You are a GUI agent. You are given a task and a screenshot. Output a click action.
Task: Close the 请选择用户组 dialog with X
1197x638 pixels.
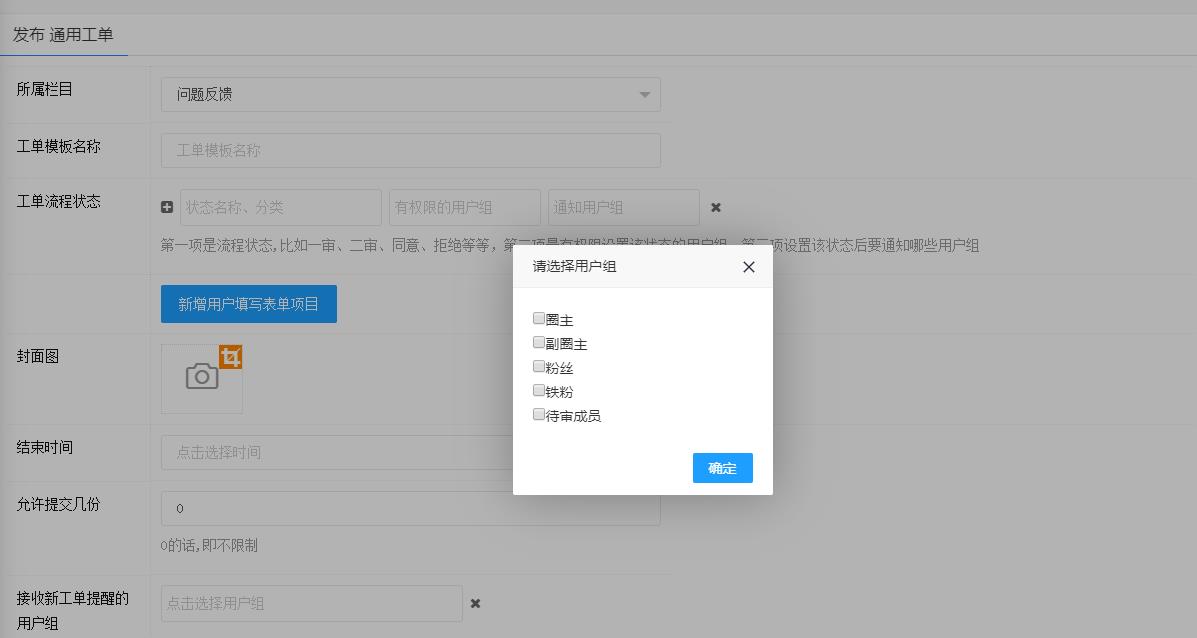(x=748, y=267)
